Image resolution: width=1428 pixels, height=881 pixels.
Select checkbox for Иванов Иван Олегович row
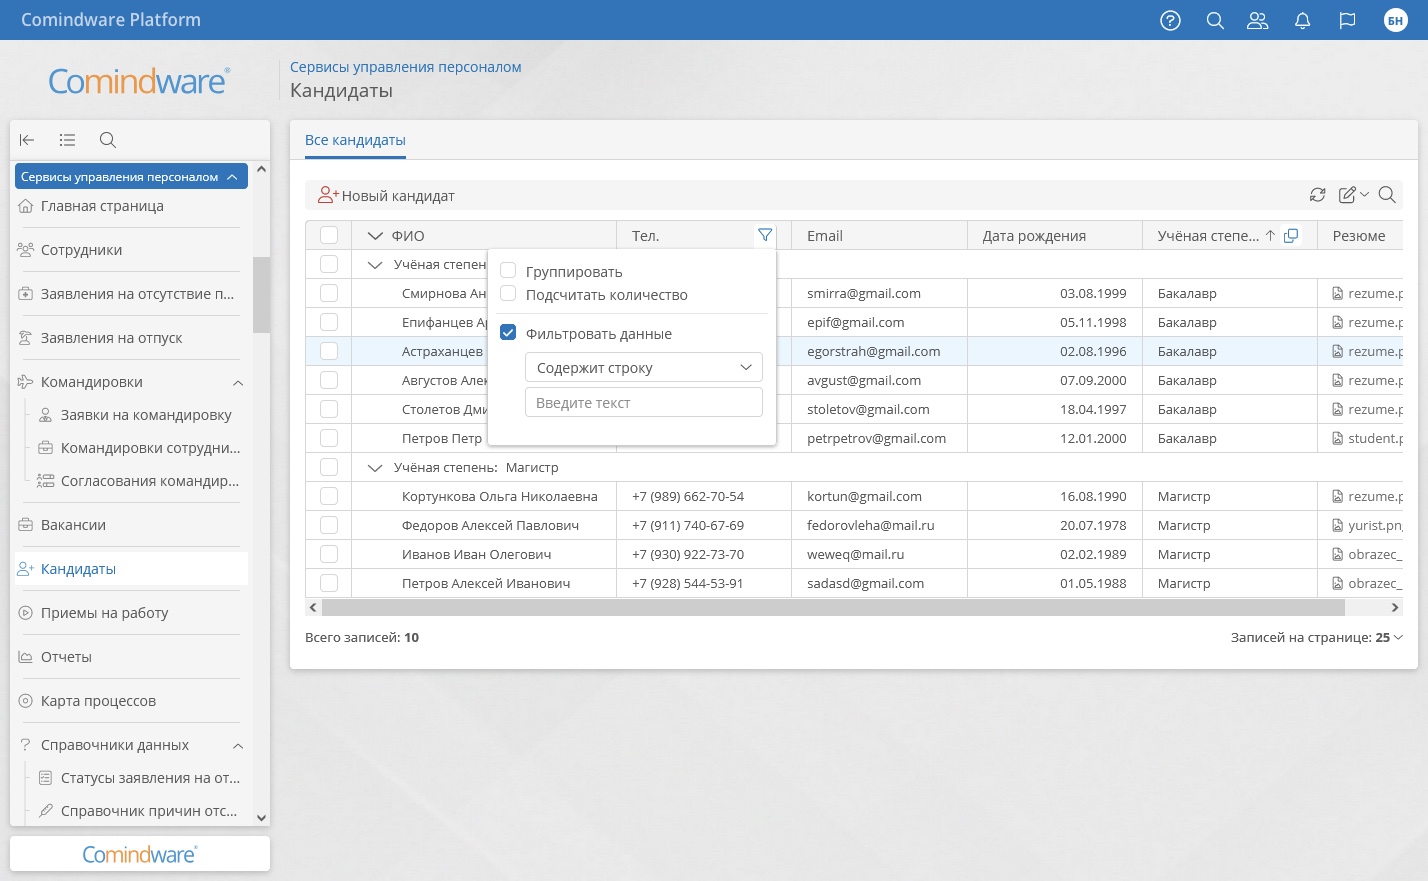pyautogui.click(x=329, y=554)
